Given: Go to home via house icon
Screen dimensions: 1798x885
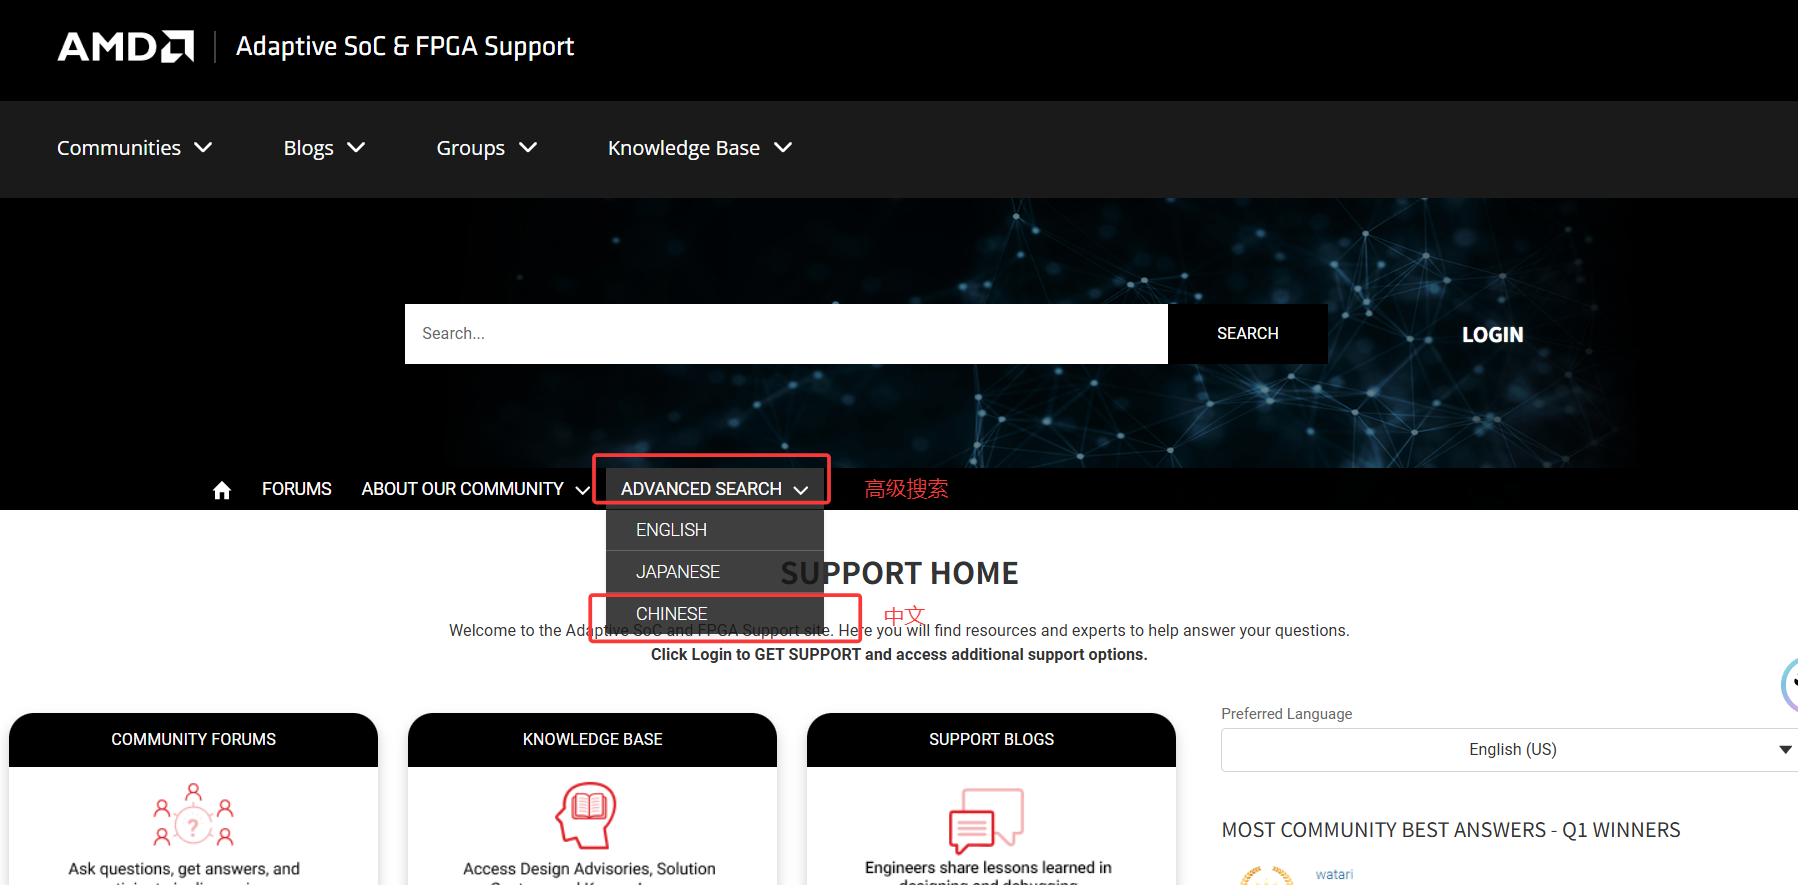Looking at the screenshot, I should 222,490.
